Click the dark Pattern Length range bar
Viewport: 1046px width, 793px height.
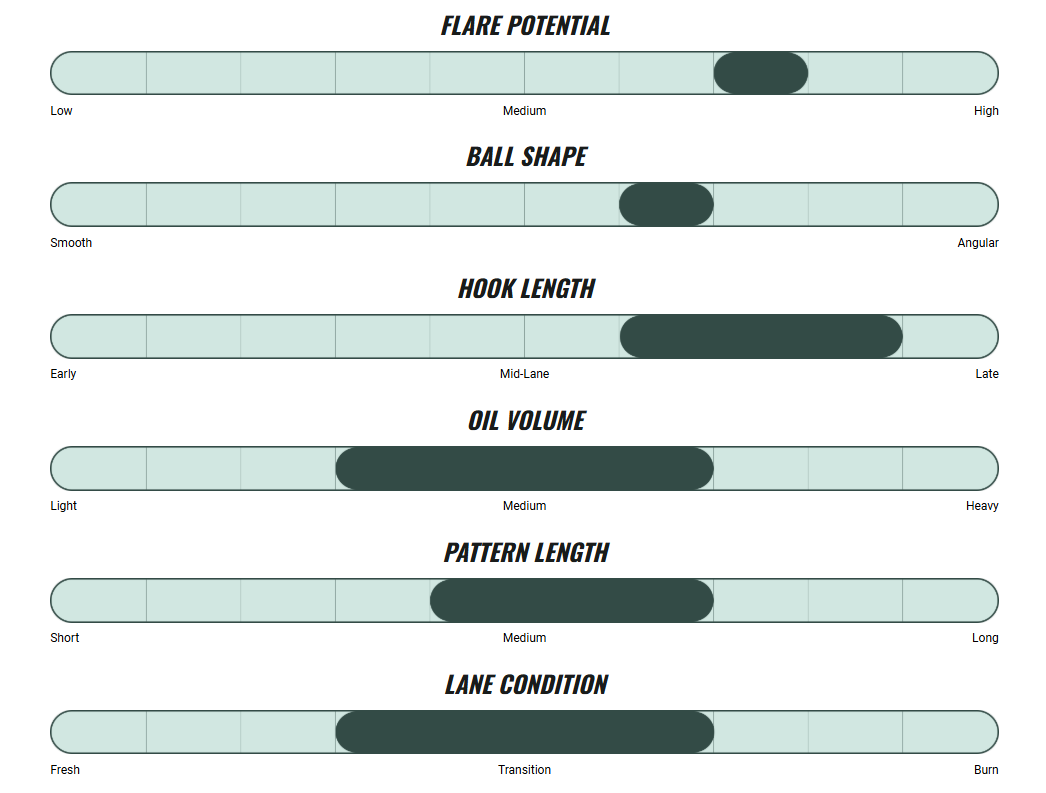pos(572,600)
